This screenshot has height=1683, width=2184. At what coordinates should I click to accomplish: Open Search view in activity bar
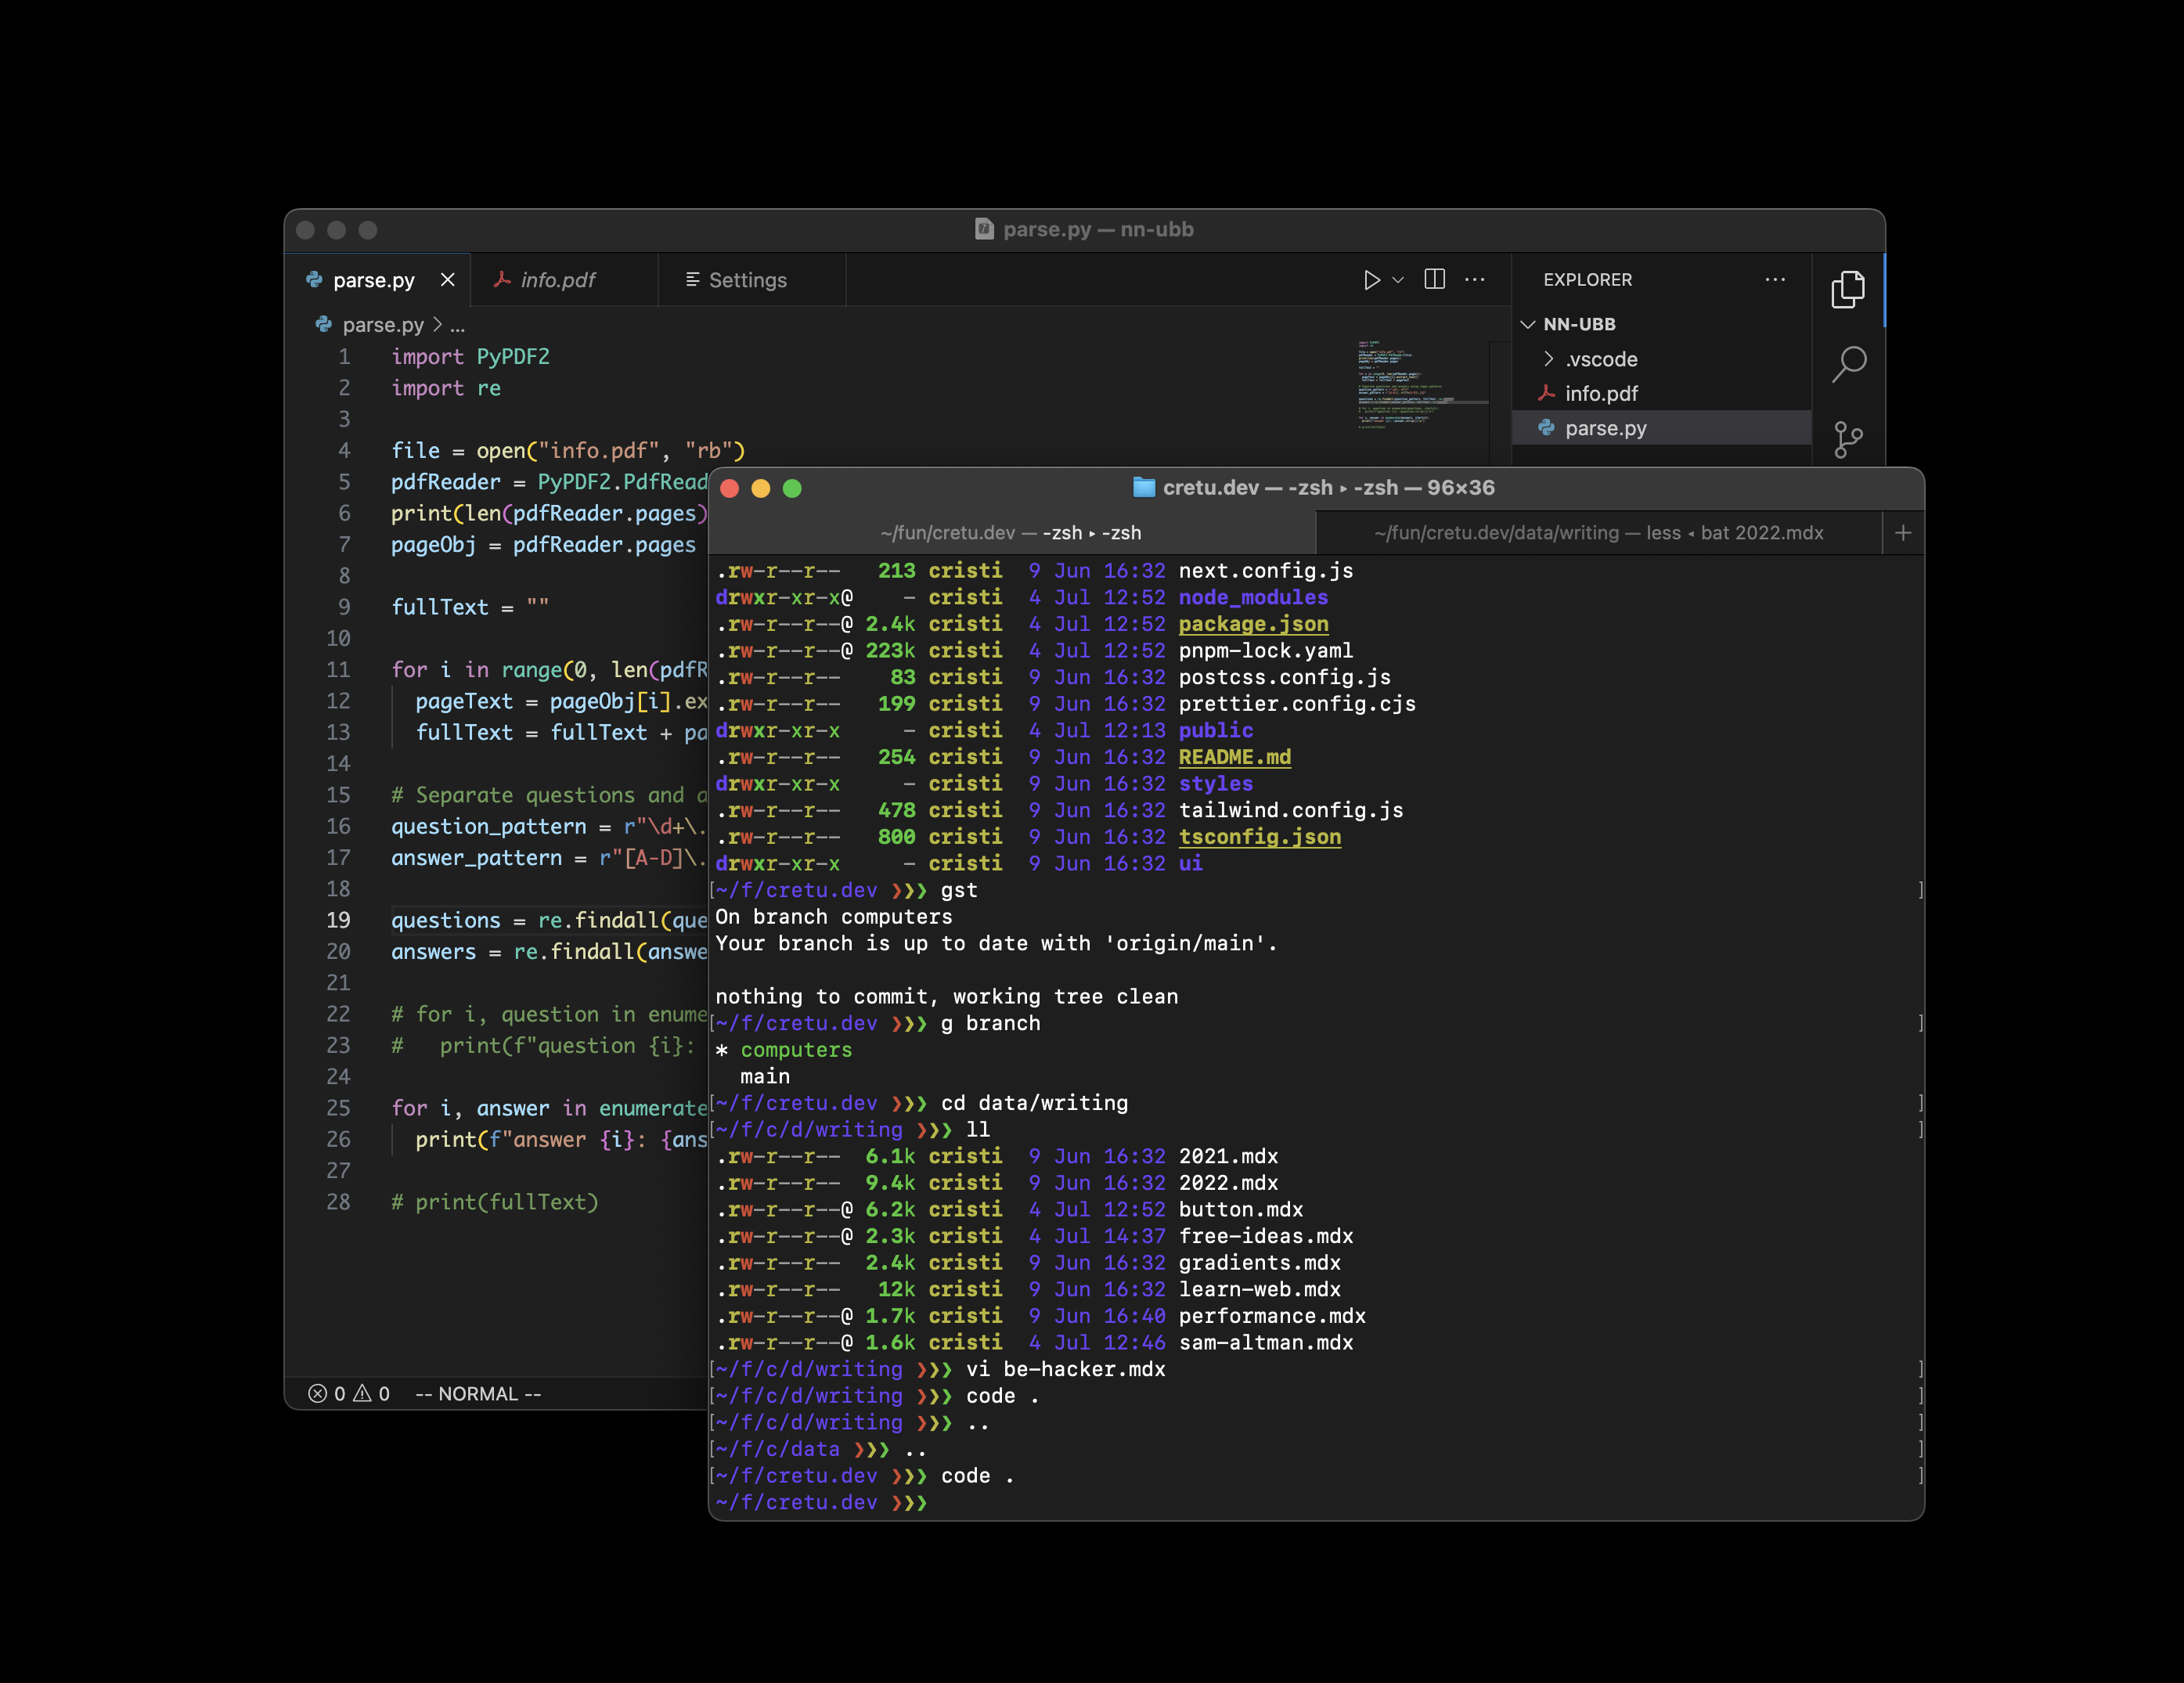(x=1847, y=364)
